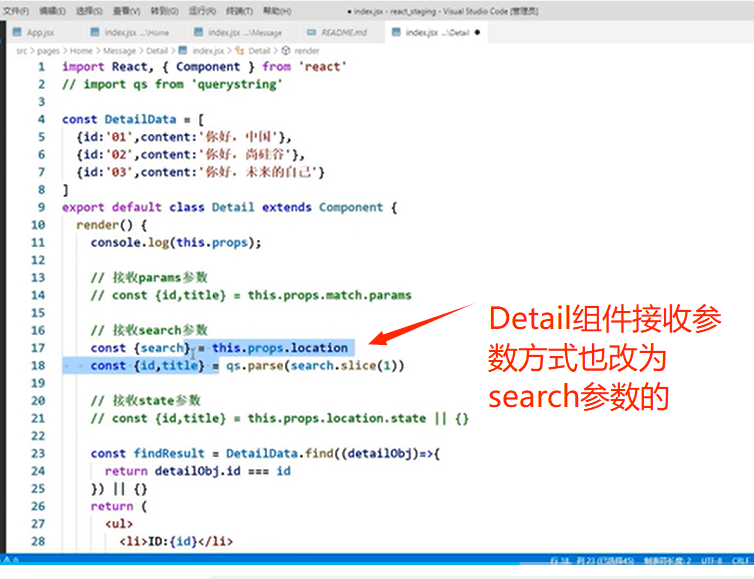
Task: Switch to the App.jsx editor tab
Action: tap(40, 33)
